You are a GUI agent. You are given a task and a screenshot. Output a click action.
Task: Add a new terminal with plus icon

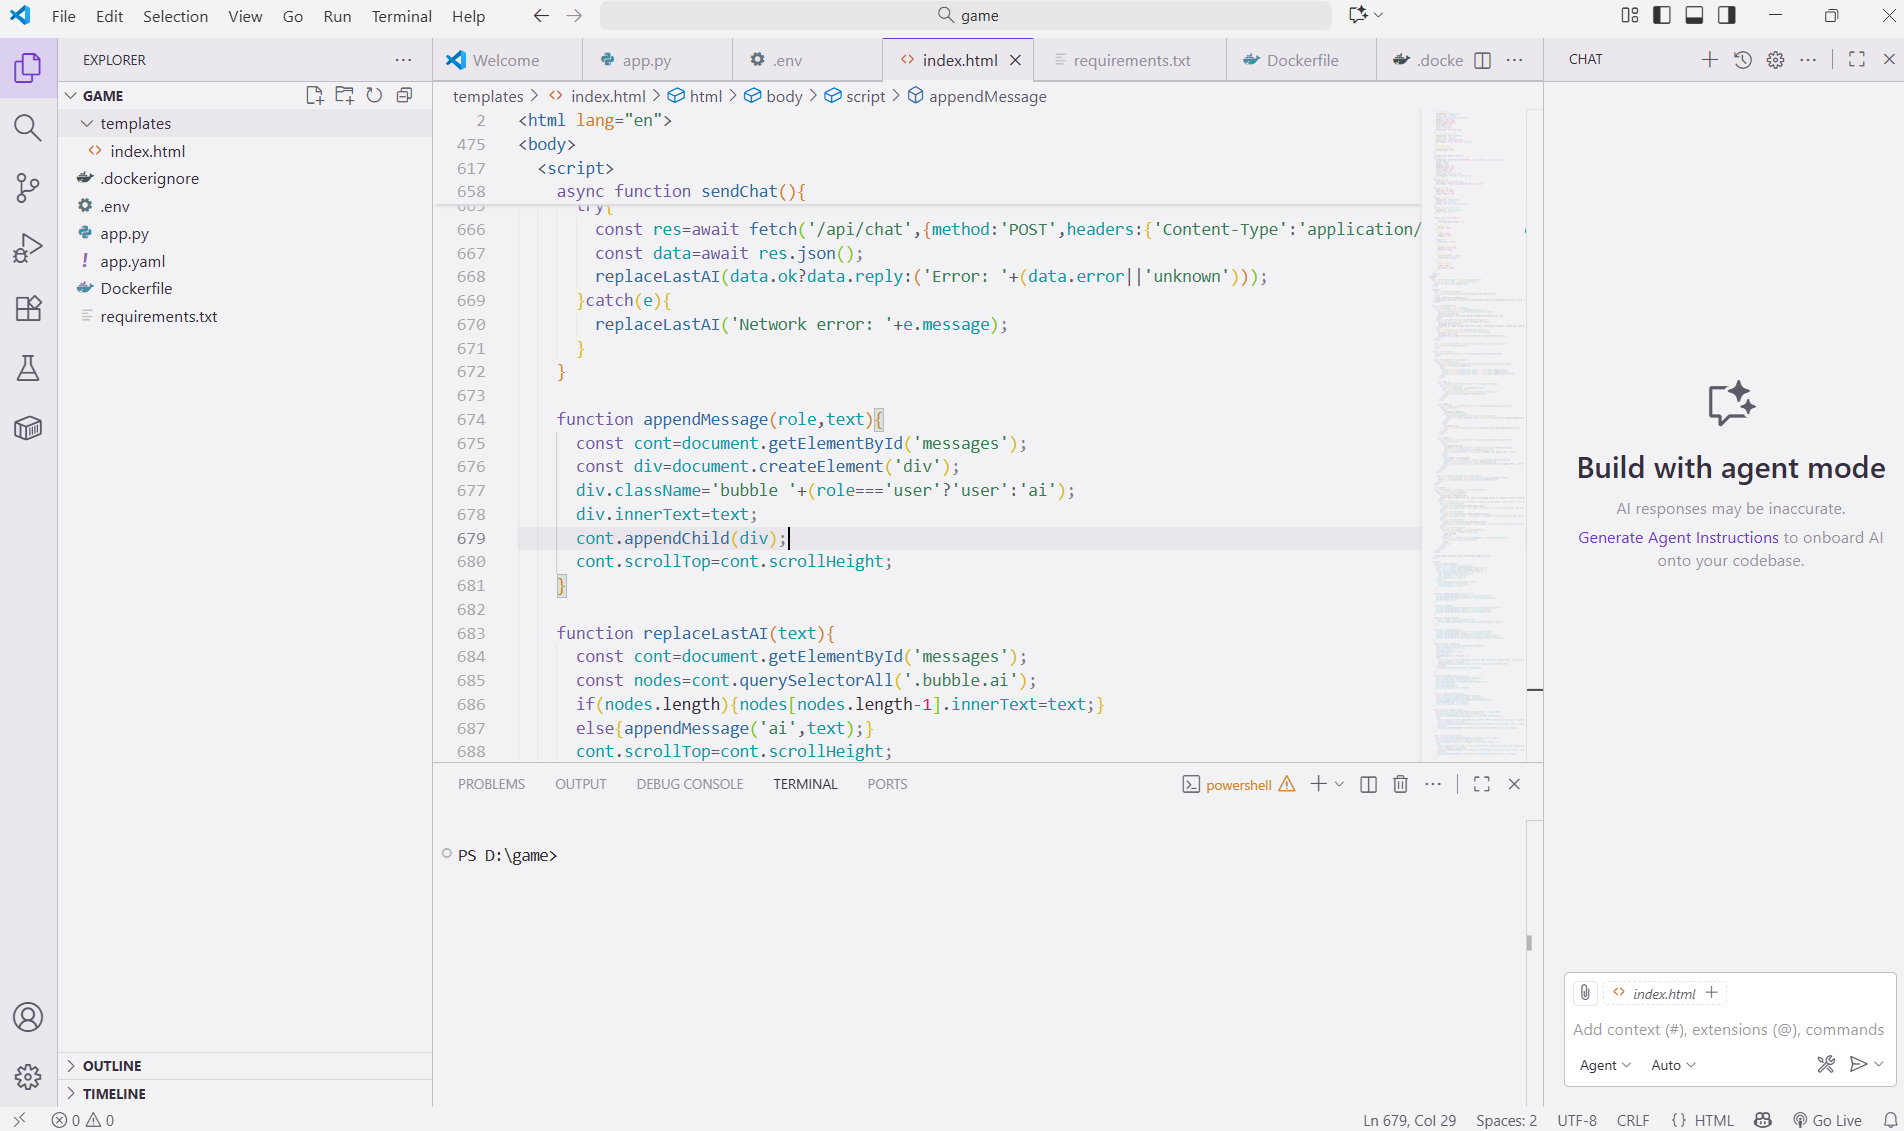[x=1319, y=784]
